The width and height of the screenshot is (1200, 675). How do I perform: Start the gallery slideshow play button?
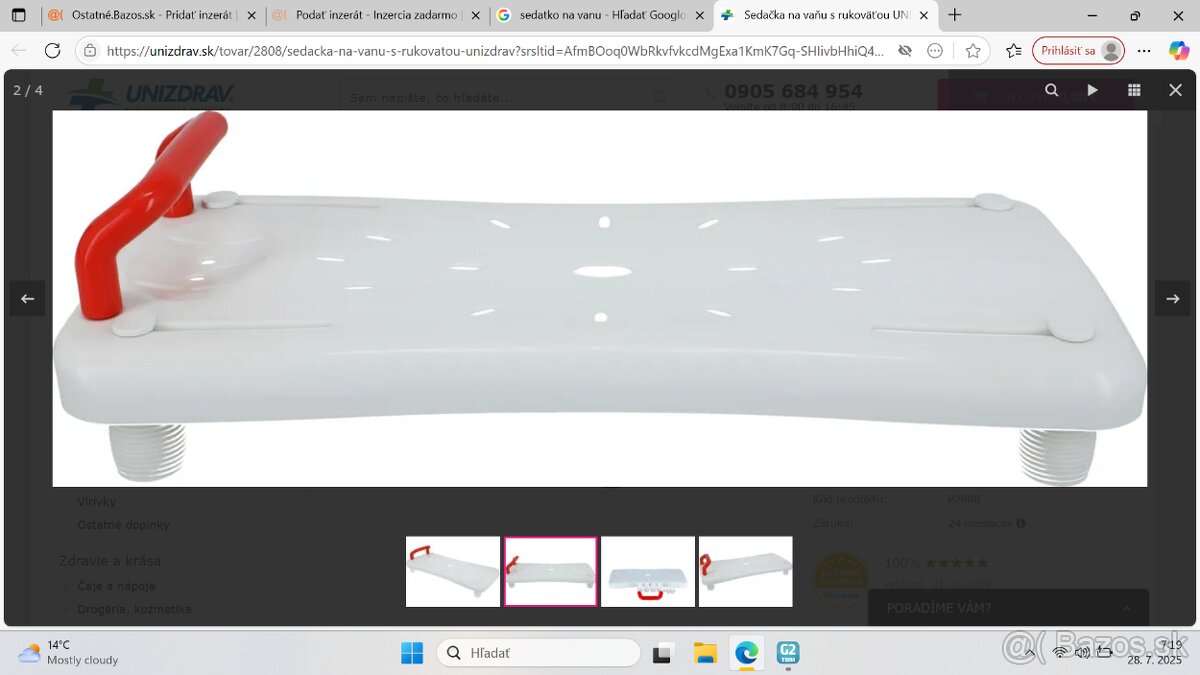(1093, 90)
